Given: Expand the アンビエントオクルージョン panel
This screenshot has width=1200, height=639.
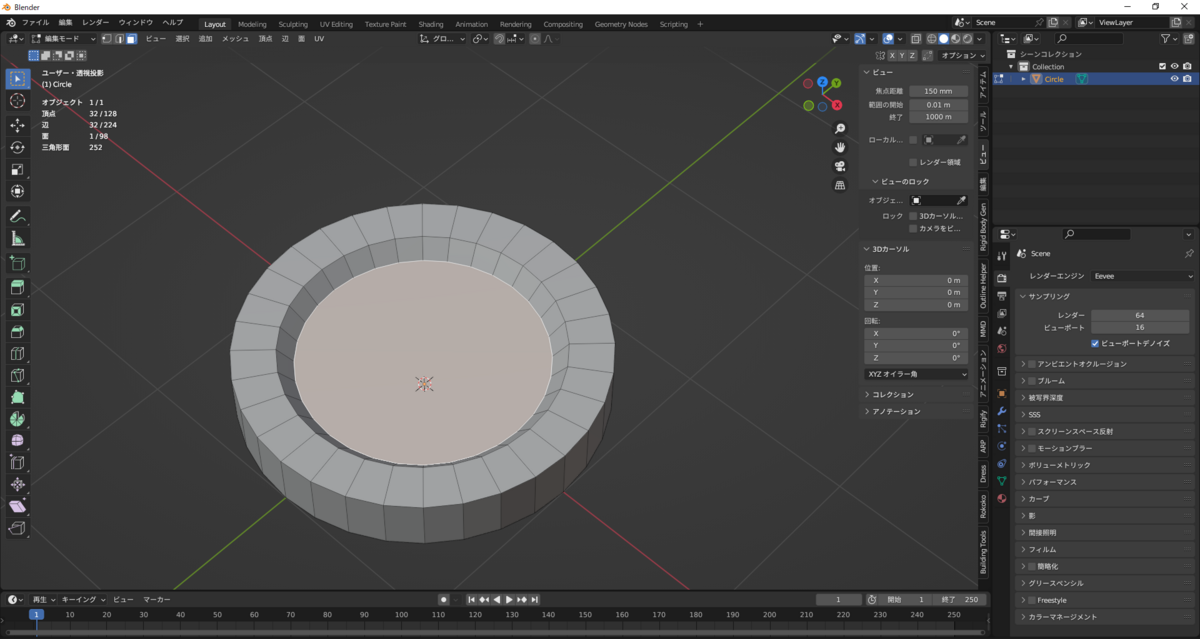Looking at the screenshot, I should pyautogui.click(x=1080, y=364).
